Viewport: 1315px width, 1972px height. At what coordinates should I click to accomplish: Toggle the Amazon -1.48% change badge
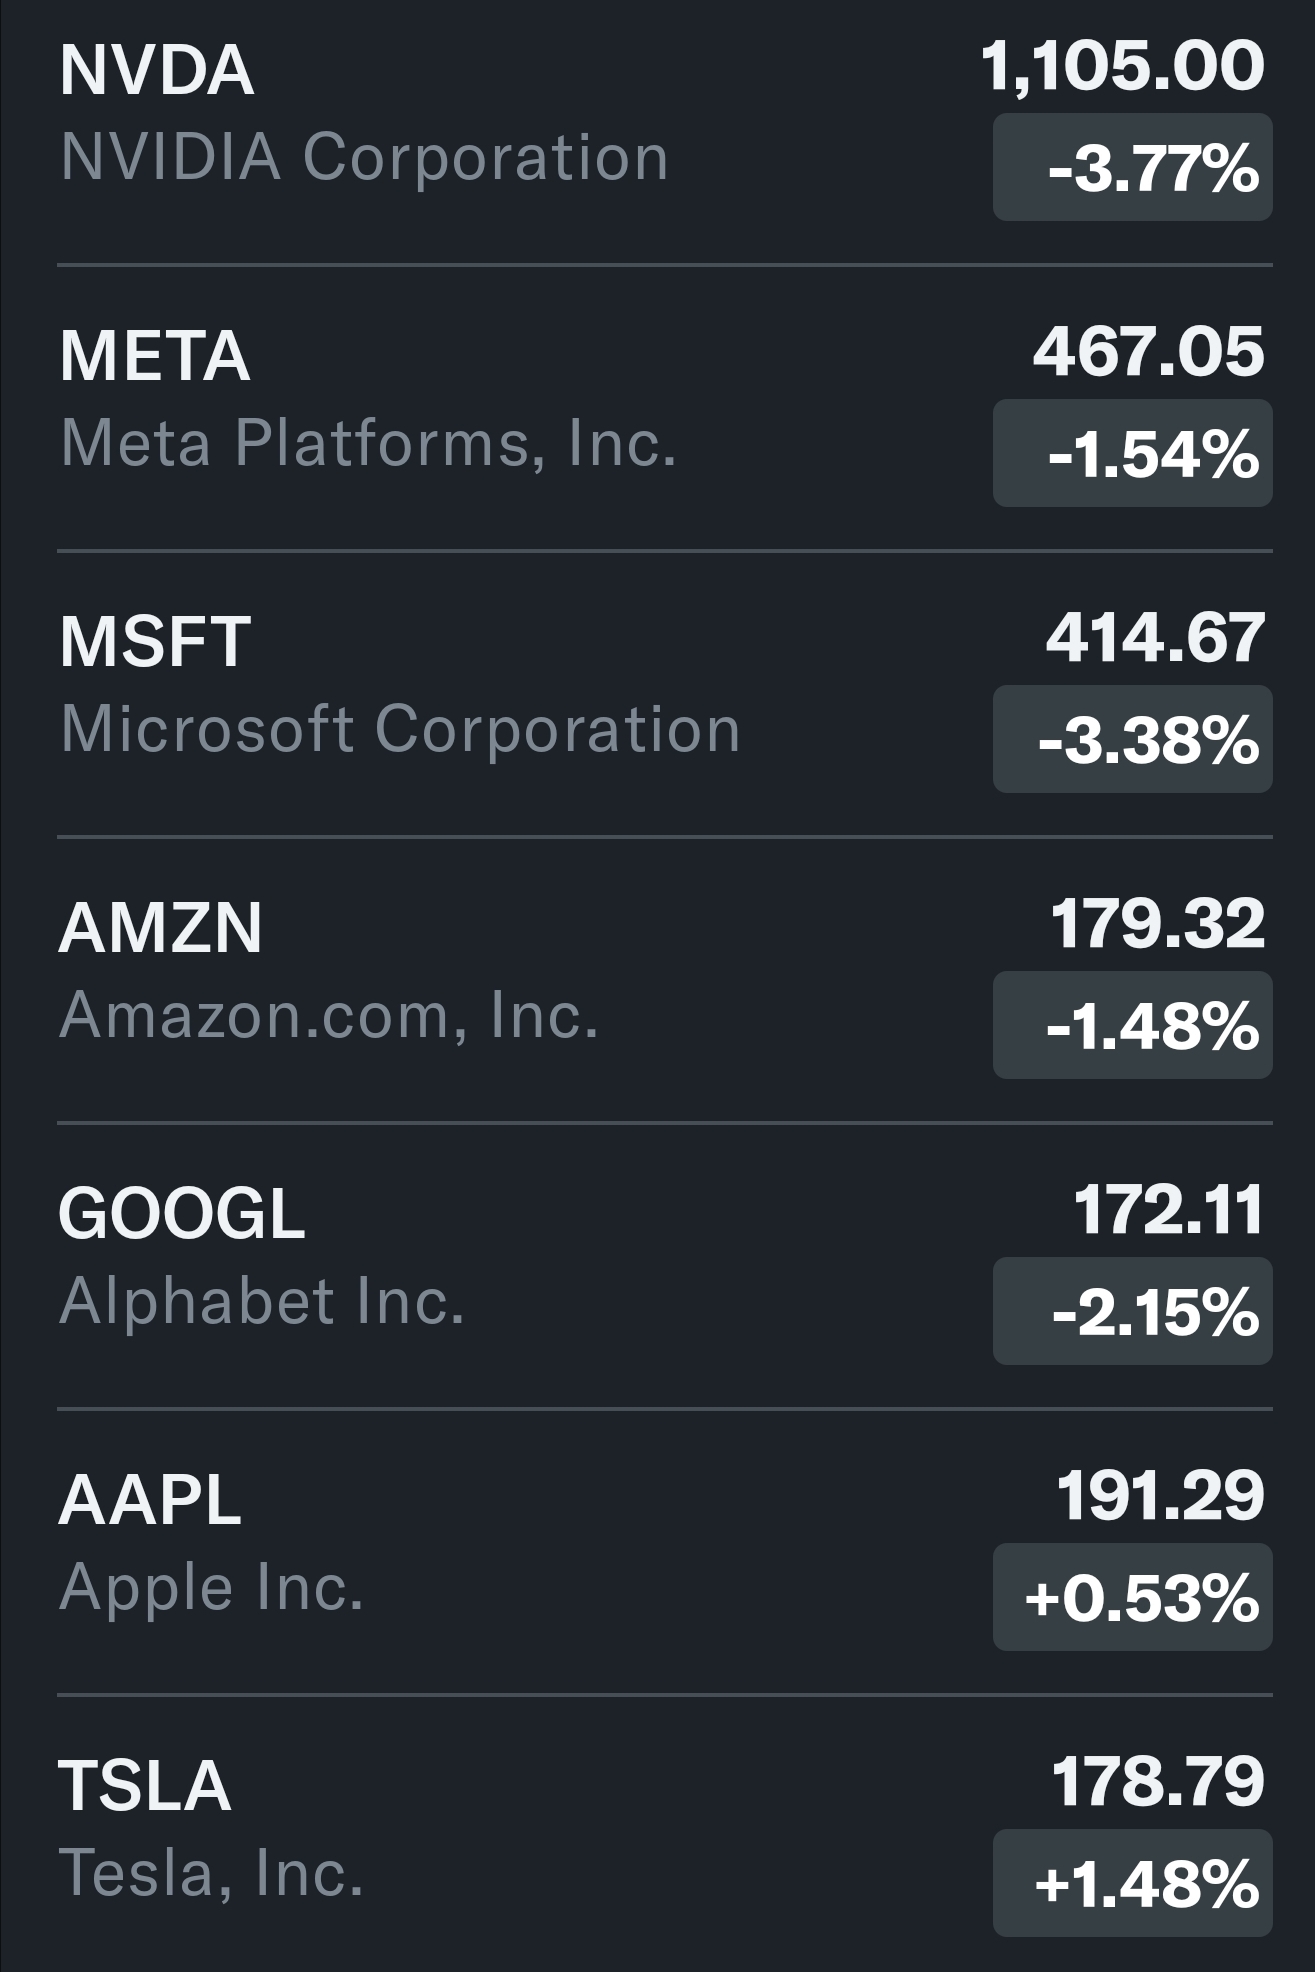[1132, 1026]
